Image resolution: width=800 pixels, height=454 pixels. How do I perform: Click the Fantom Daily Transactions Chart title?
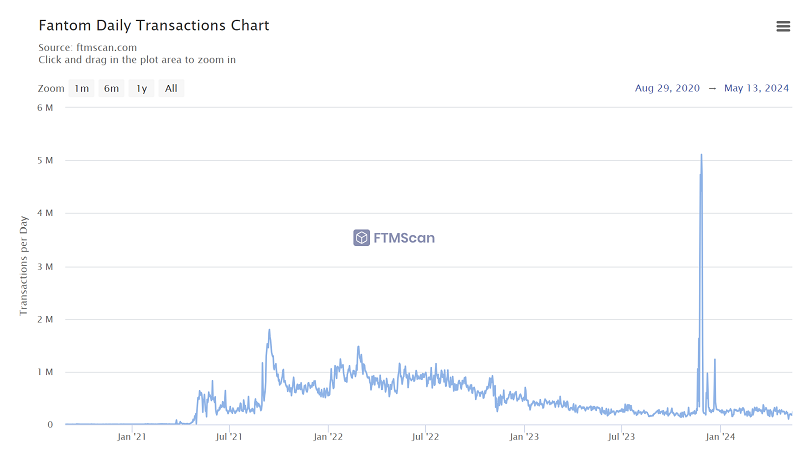coord(153,25)
